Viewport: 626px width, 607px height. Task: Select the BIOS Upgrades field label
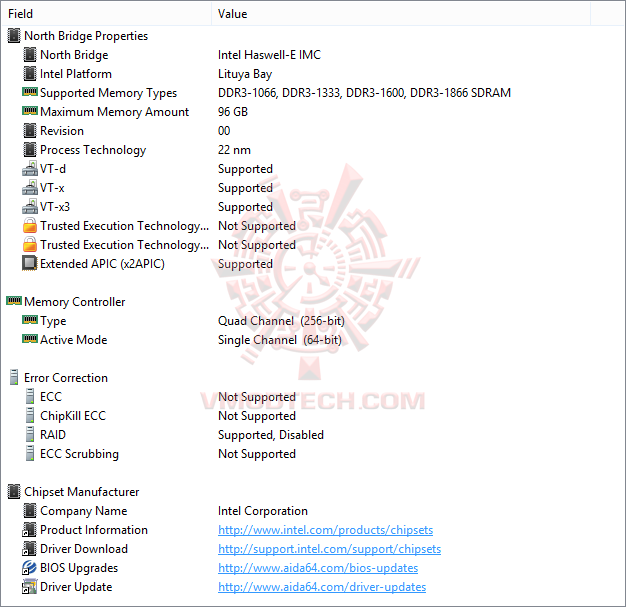tap(79, 568)
